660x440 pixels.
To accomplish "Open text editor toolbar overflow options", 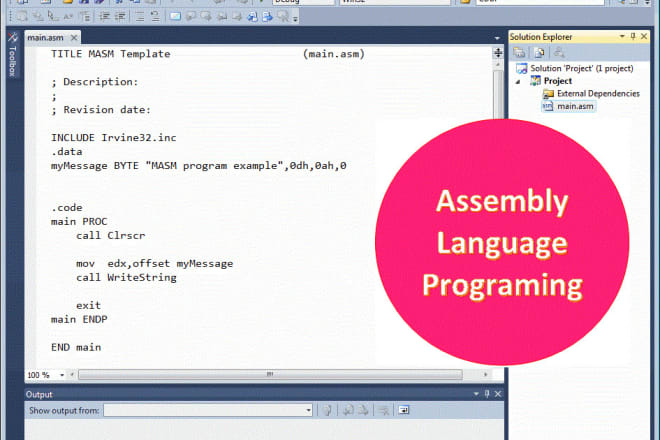I will [x=295, y=19].
